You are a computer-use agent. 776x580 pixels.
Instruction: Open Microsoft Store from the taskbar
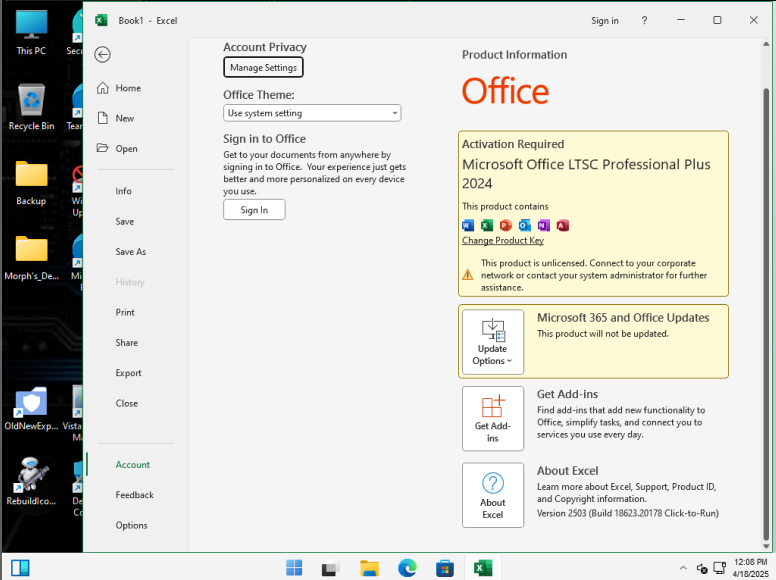(445, 568)
